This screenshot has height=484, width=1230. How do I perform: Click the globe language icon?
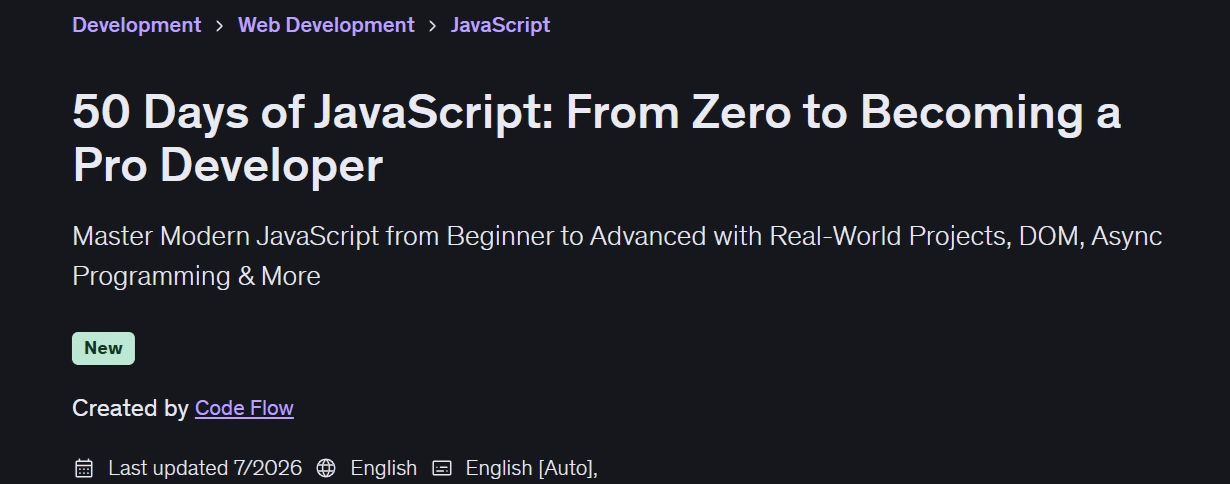(x=326, y=468)
